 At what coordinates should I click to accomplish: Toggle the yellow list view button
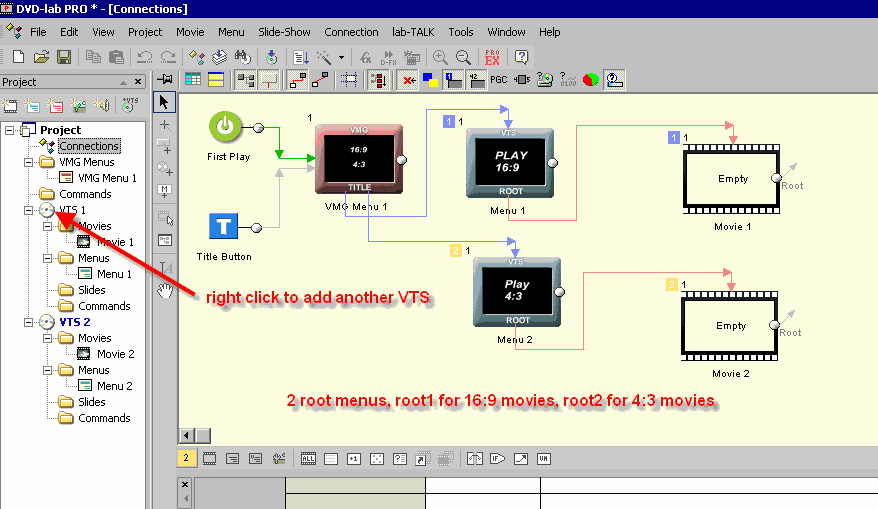pos(216,80)
